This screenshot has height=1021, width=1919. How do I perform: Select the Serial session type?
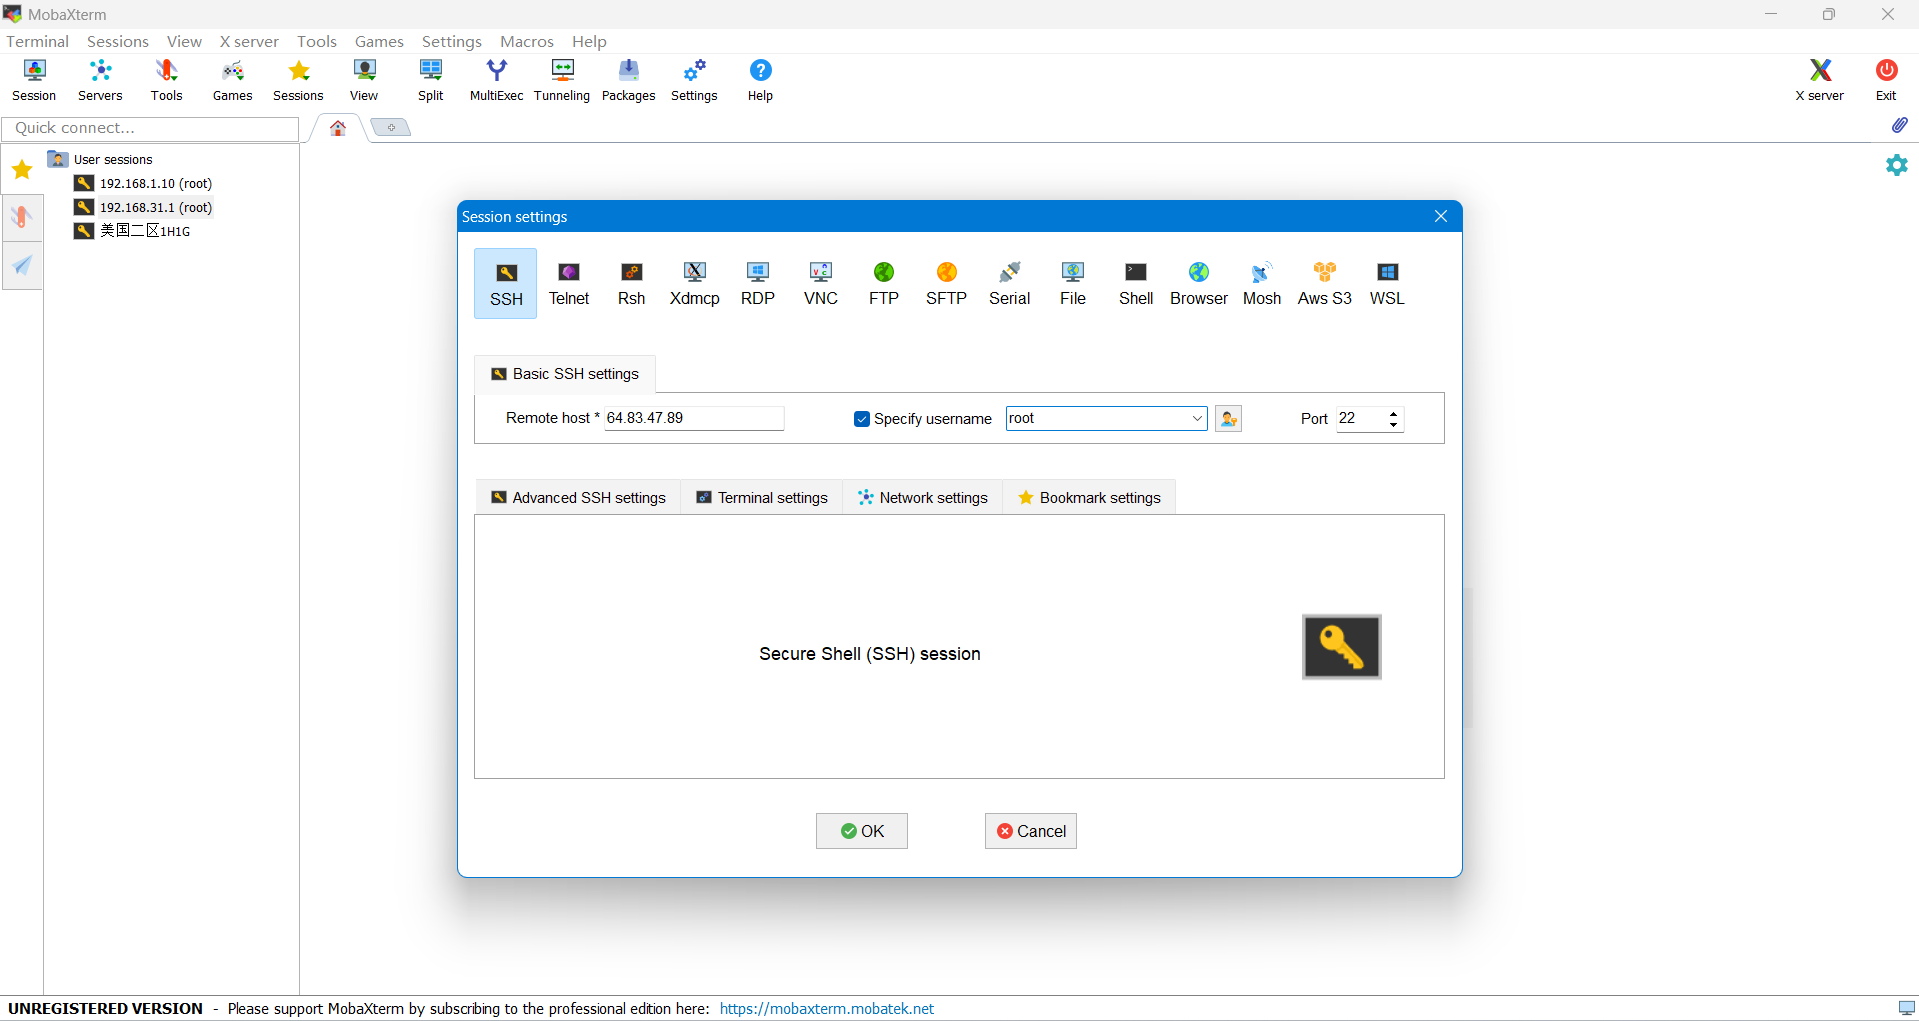pos(1010,284)
